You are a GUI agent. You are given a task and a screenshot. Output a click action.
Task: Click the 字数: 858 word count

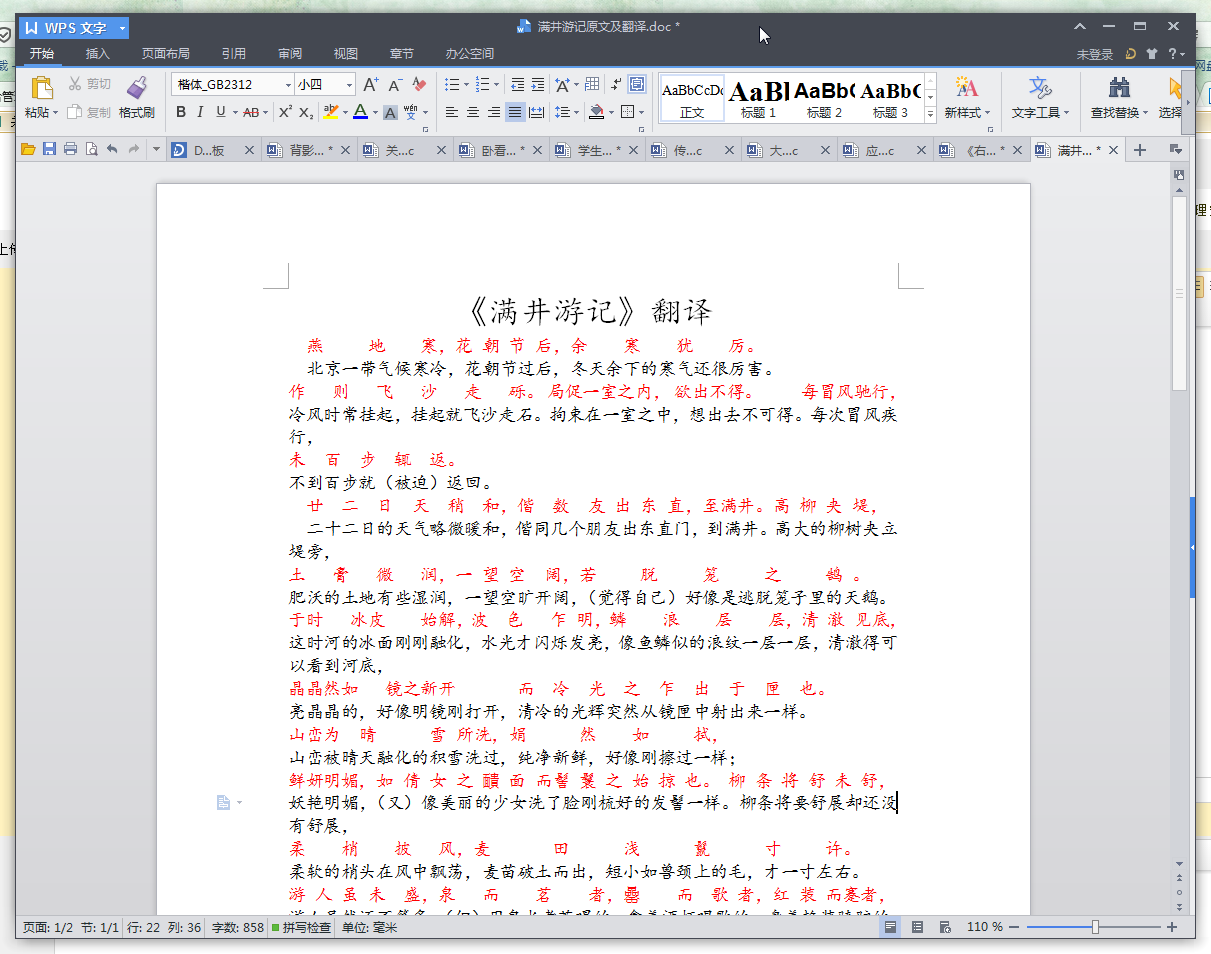point(239,928)
